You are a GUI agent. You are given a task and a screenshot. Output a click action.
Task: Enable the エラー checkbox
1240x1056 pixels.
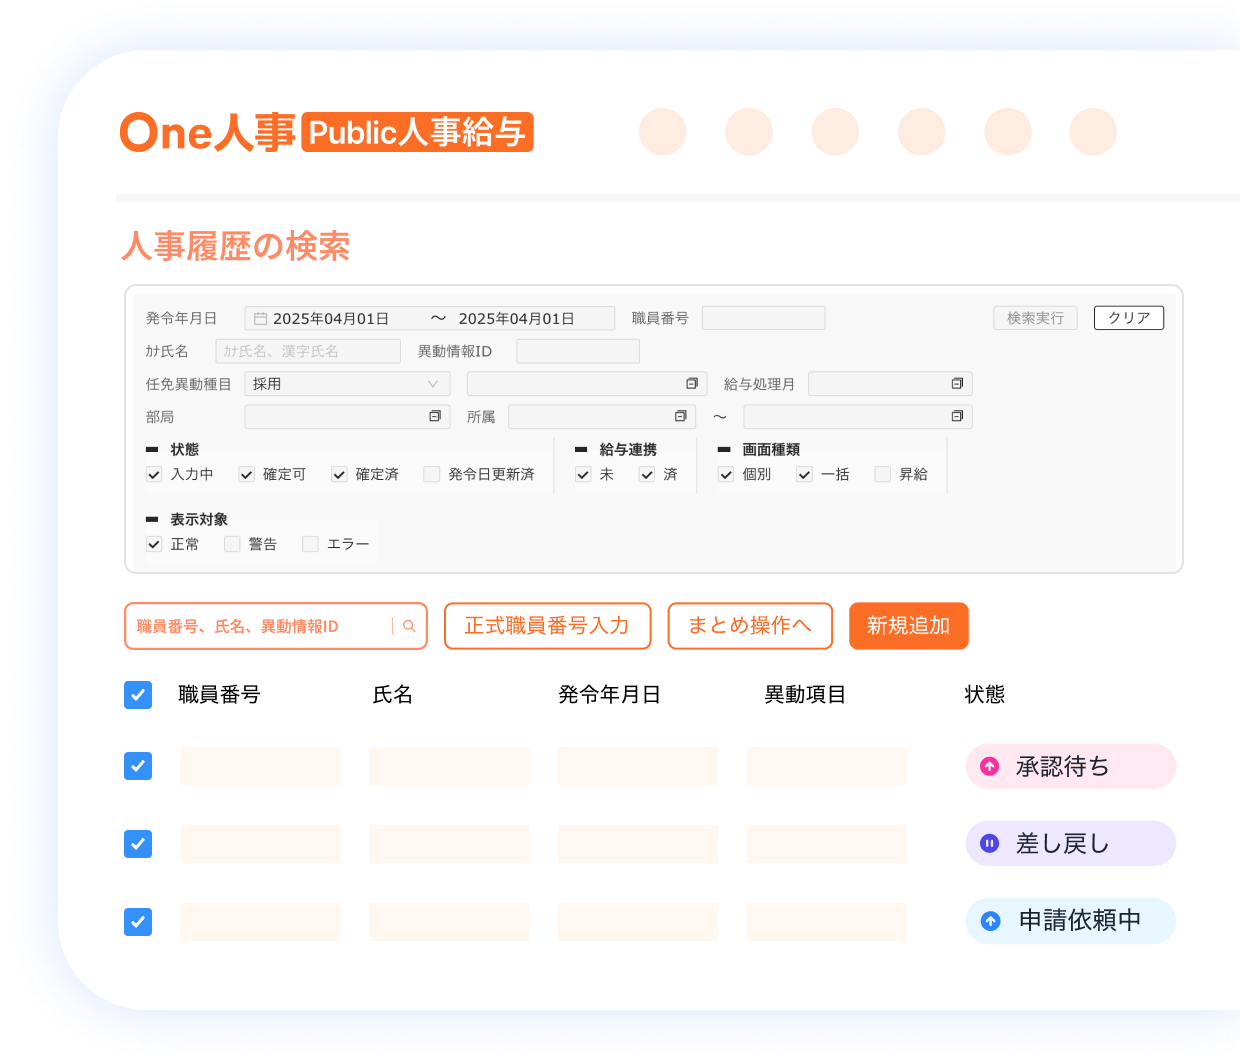pyautogui.click(x=310, y=544)
